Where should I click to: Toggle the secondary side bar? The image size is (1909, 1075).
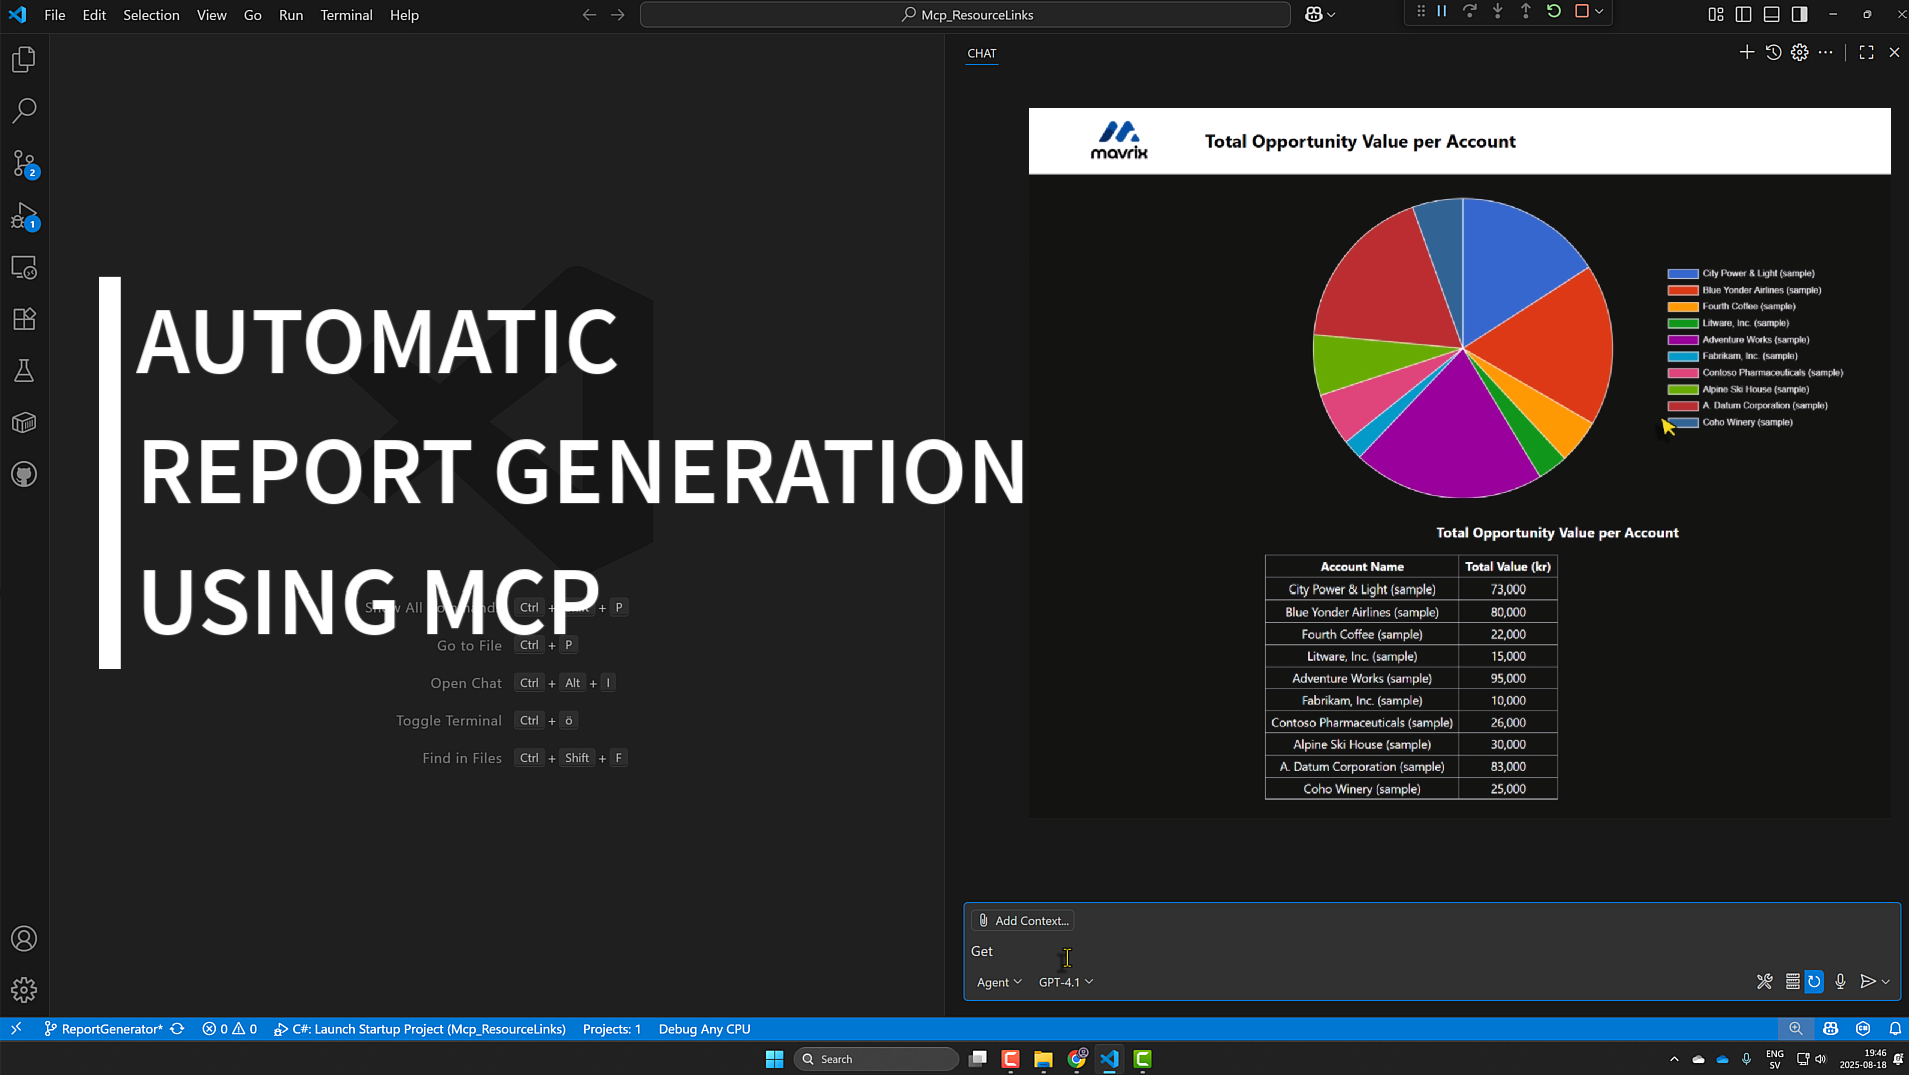1800,14
